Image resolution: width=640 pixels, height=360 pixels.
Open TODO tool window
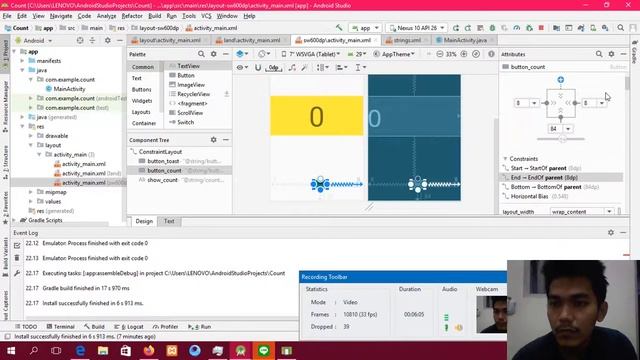tap(25, 327)
